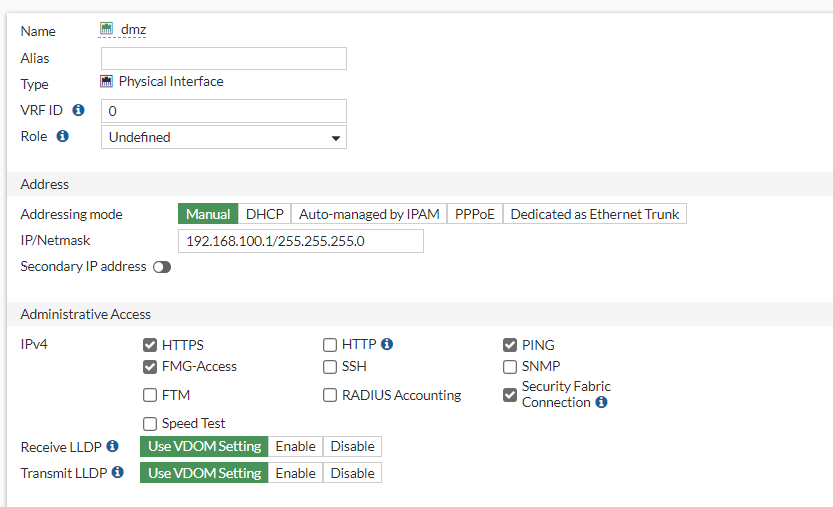Click the IP/Netmask input field
Viewport: 833px width, 507px height.
[301, 241]
